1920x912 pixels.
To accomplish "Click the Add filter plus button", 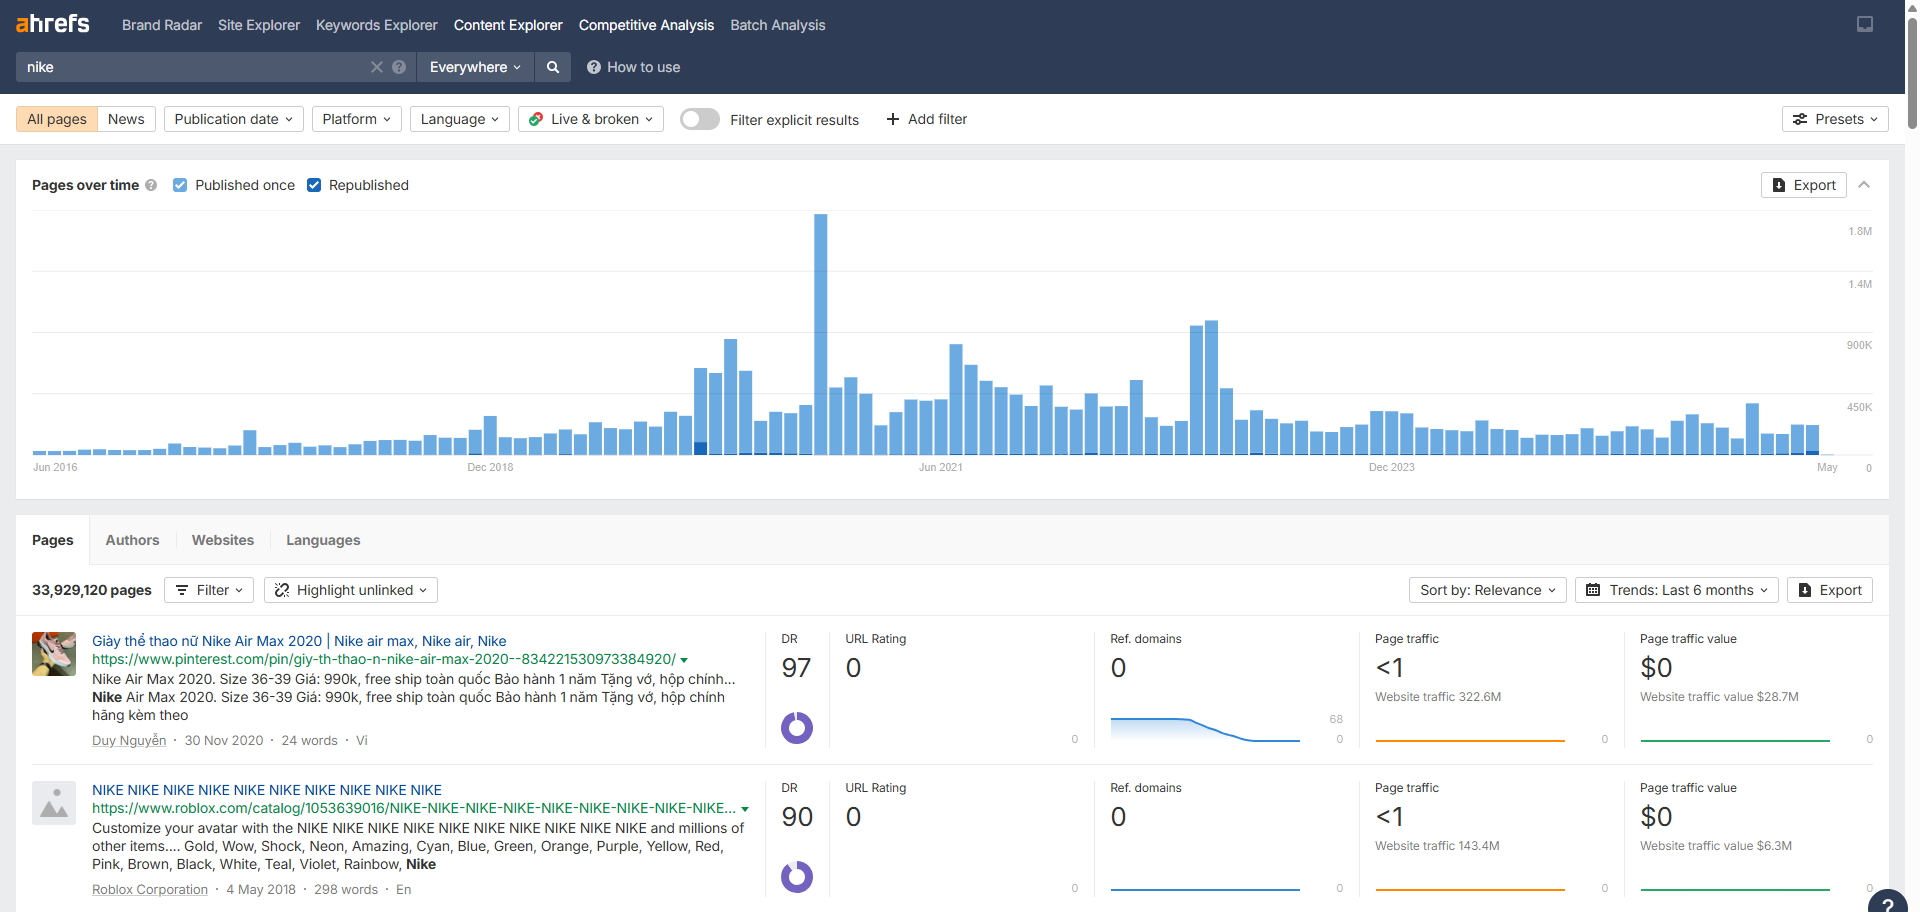I will coord(927,119).
